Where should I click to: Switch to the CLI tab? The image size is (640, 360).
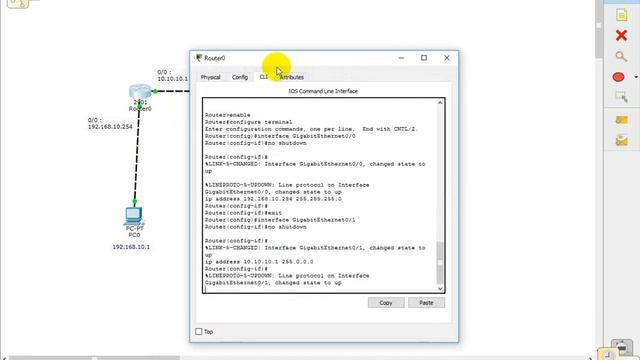(264, 77)
